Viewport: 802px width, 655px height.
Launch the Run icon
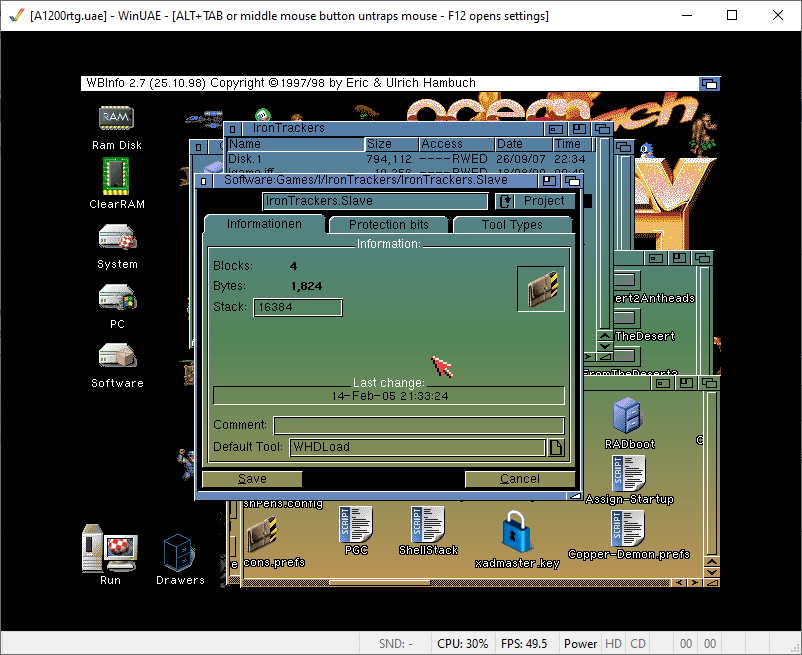(x=109, y=548)
